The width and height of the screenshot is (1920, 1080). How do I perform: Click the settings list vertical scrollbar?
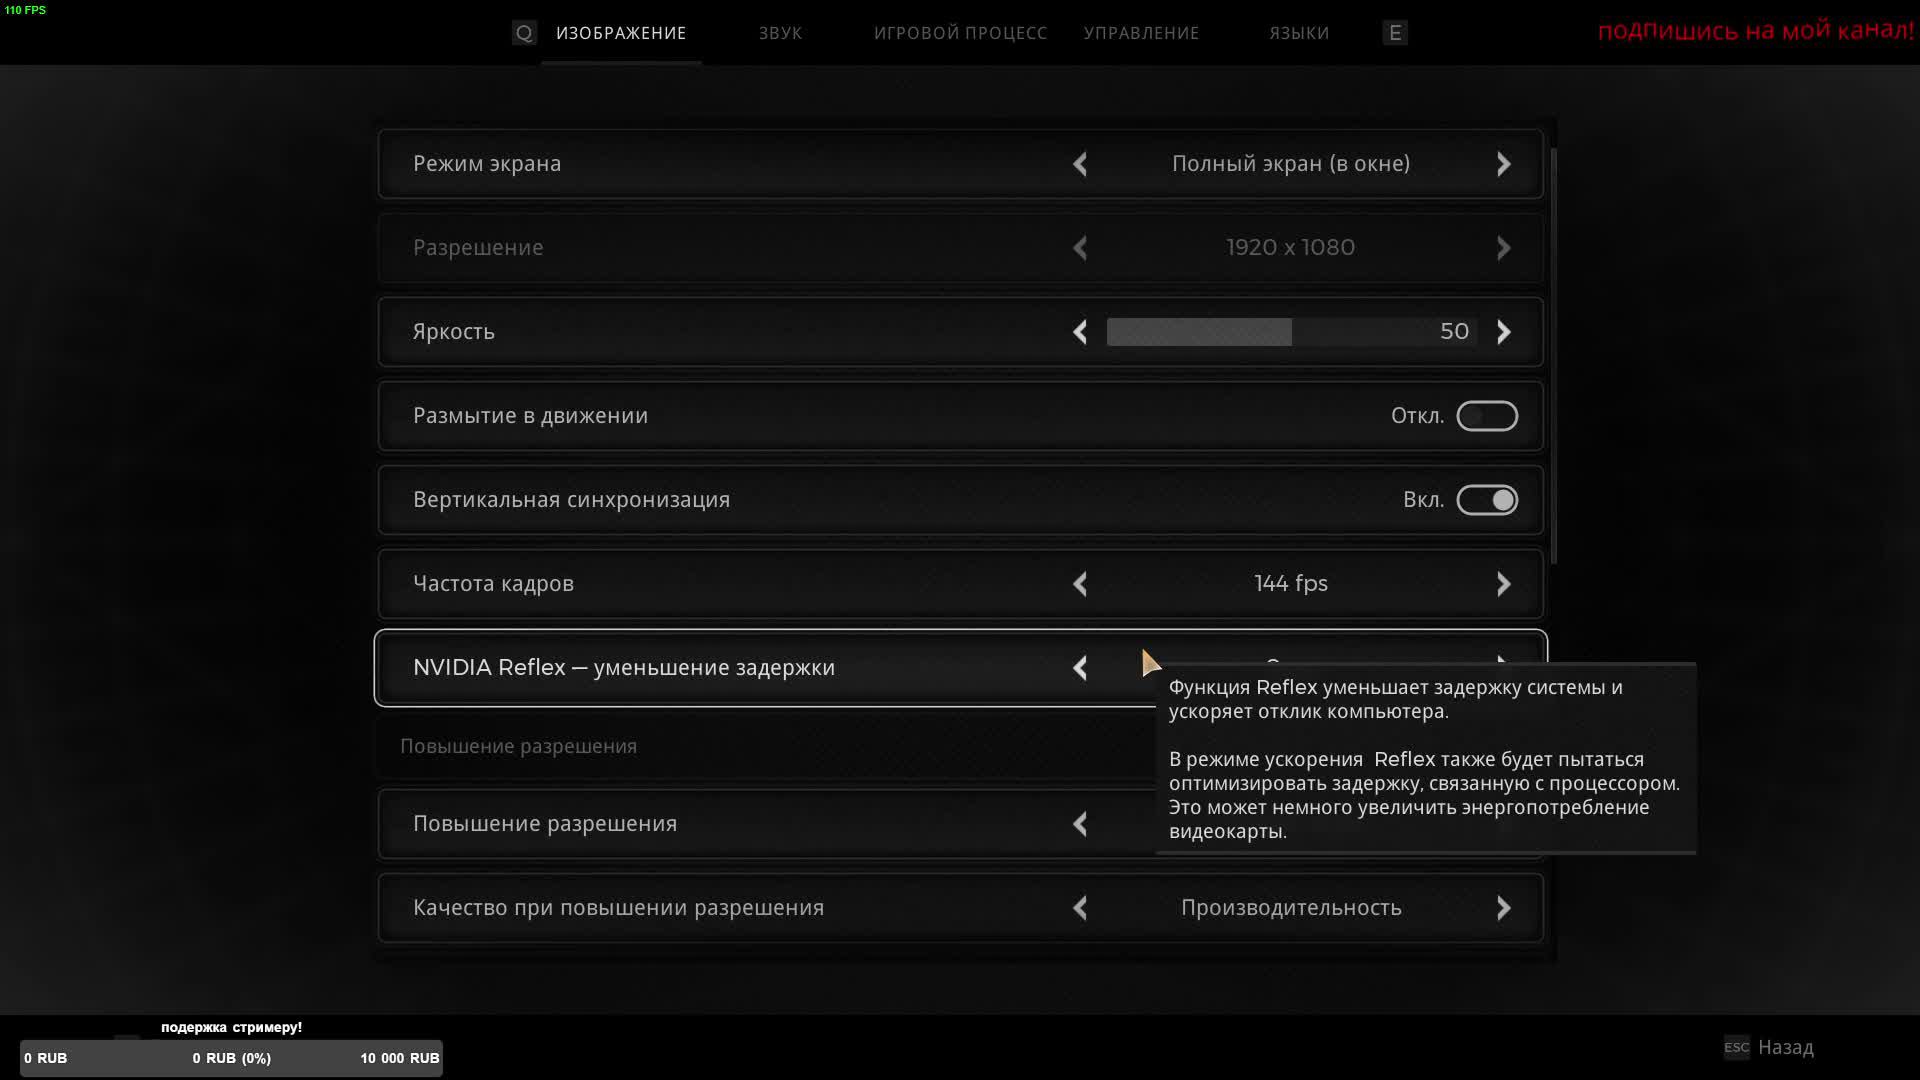click(x=1553, y=355)
